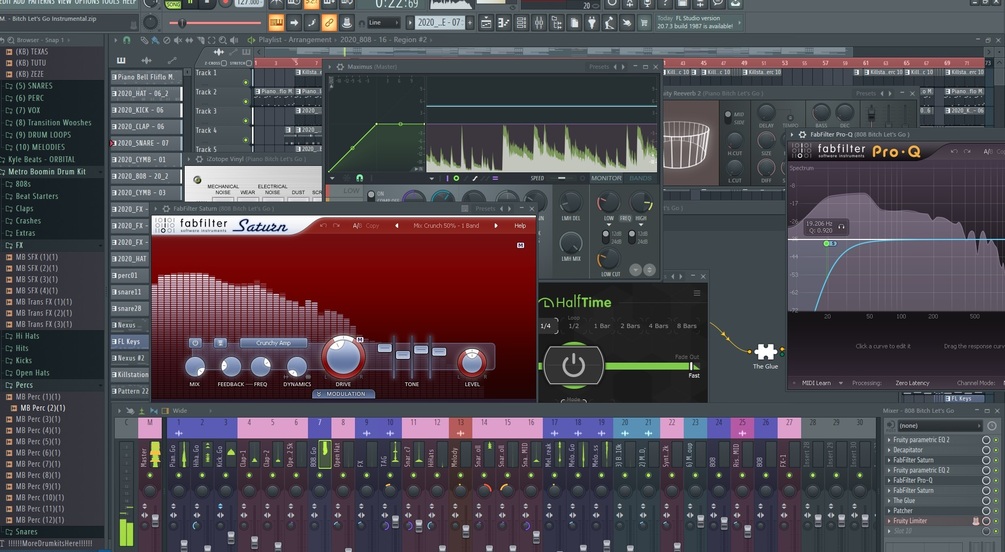The image size is (1005, 552).
Task: Click the Pro-Q band solo headphone icon
Action: 841,226
